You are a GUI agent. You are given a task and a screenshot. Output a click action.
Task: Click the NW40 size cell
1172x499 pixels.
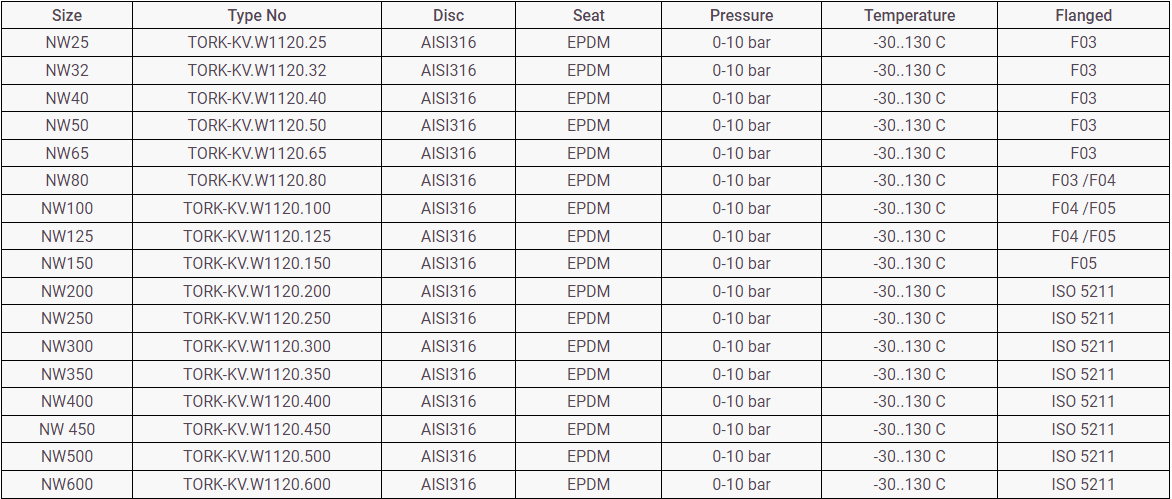click(x=66, y=98)
